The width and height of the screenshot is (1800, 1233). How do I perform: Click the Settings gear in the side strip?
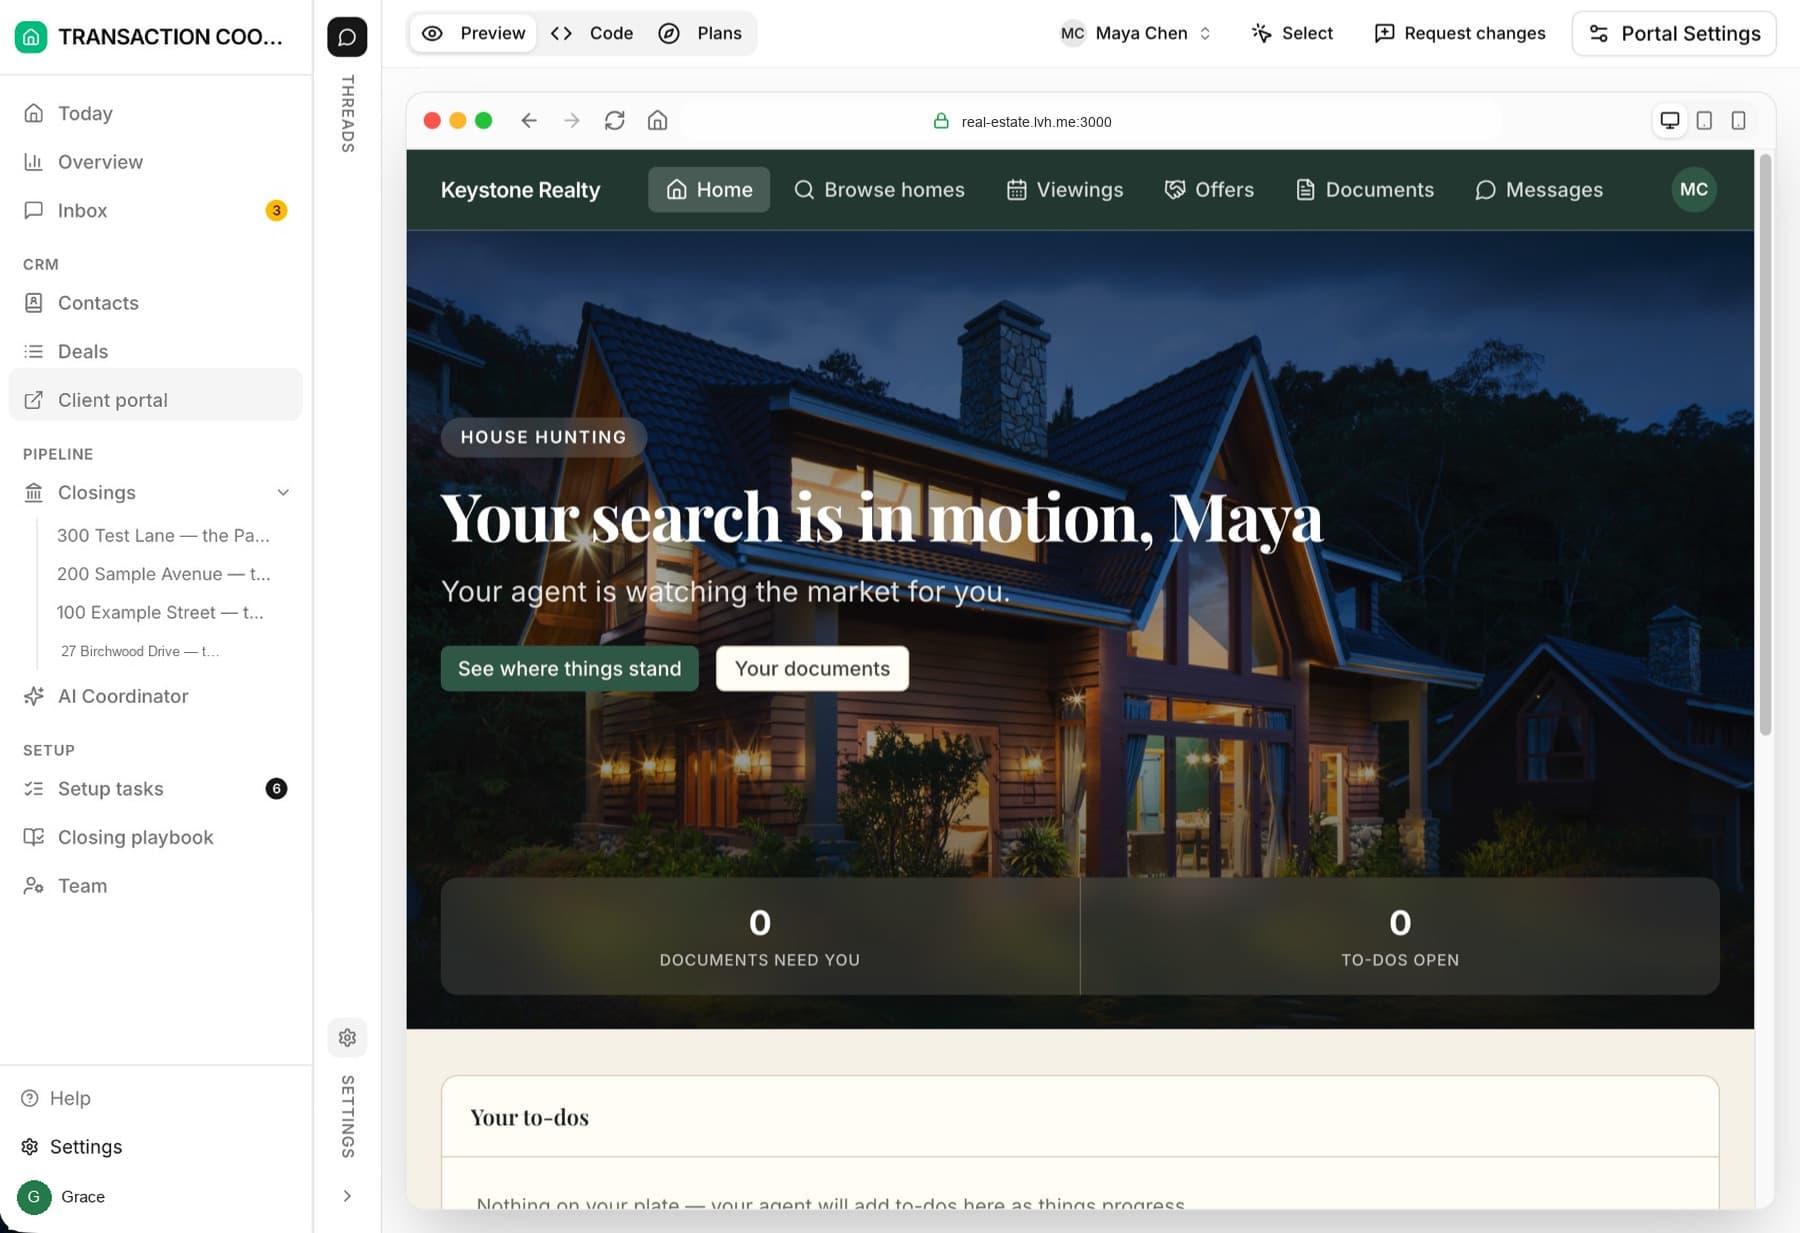(x=347, y=1037)
